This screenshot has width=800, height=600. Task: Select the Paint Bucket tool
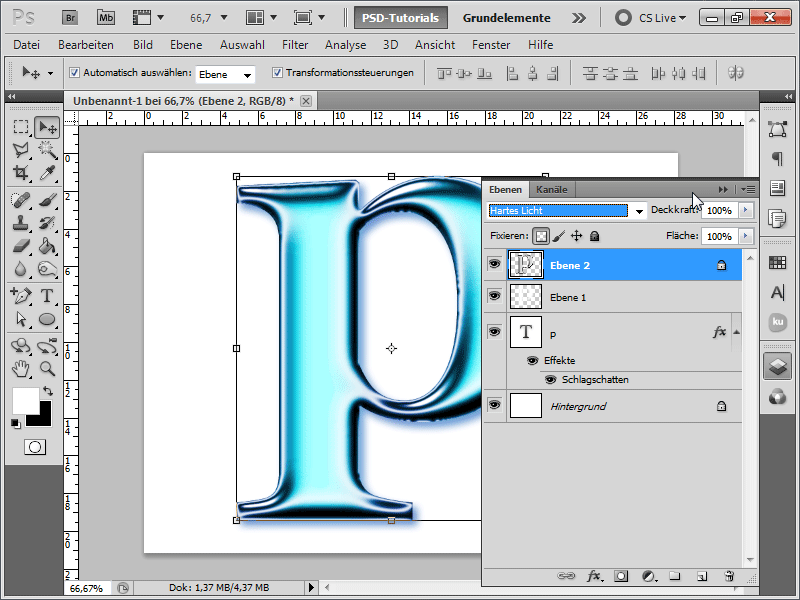(47, 246)
